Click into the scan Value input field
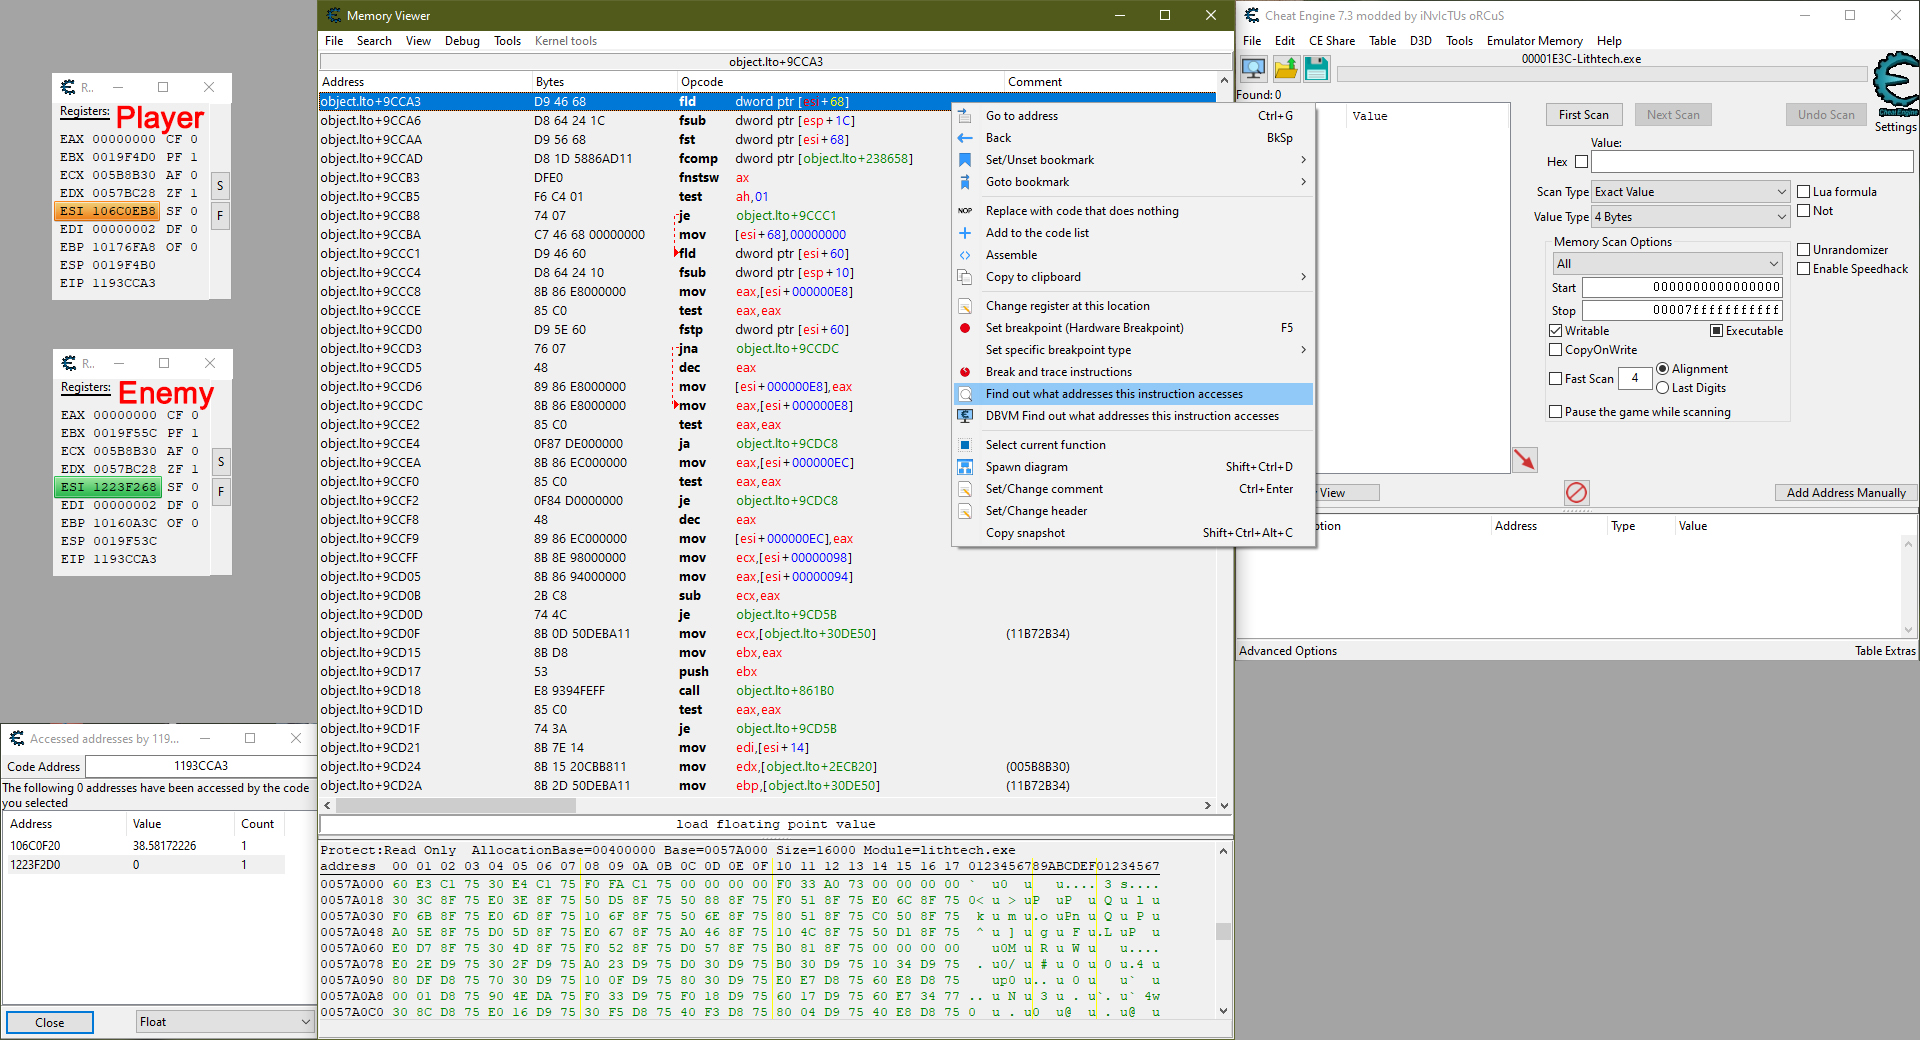The height and width of the screenshot is (1040, 1920). tap(1751, 162)
